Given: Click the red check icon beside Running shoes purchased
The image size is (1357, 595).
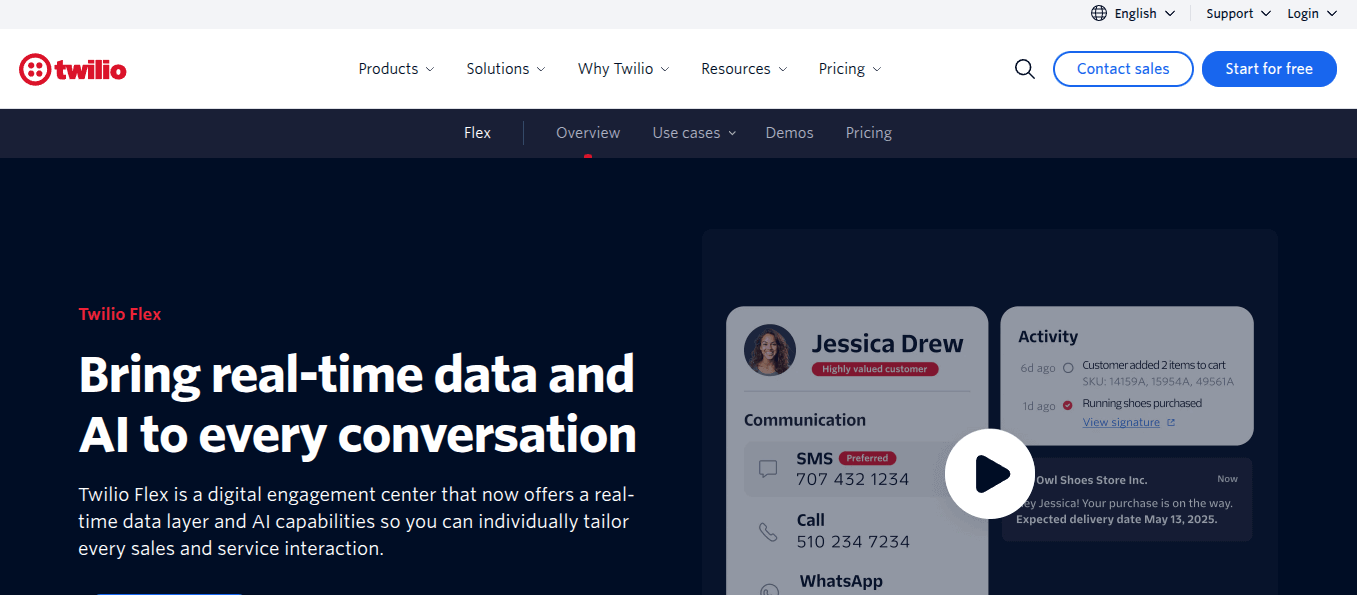Looking at the screenshot, I should pos(1067,405).
